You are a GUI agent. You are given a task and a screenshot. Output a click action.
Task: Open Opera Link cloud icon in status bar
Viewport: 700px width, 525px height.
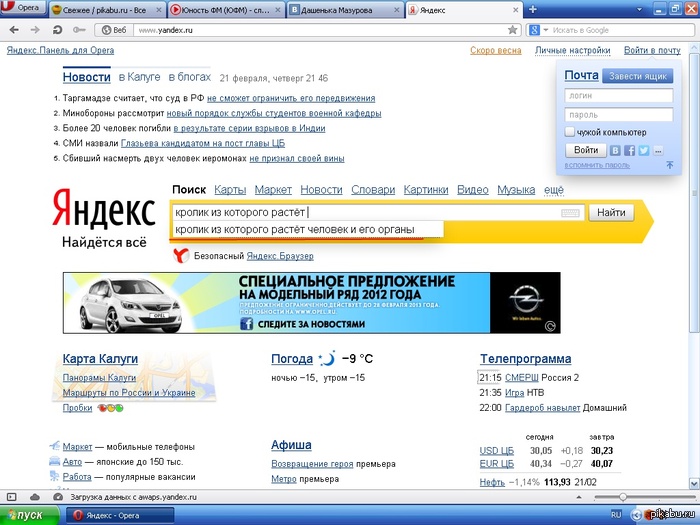point(35,497)
